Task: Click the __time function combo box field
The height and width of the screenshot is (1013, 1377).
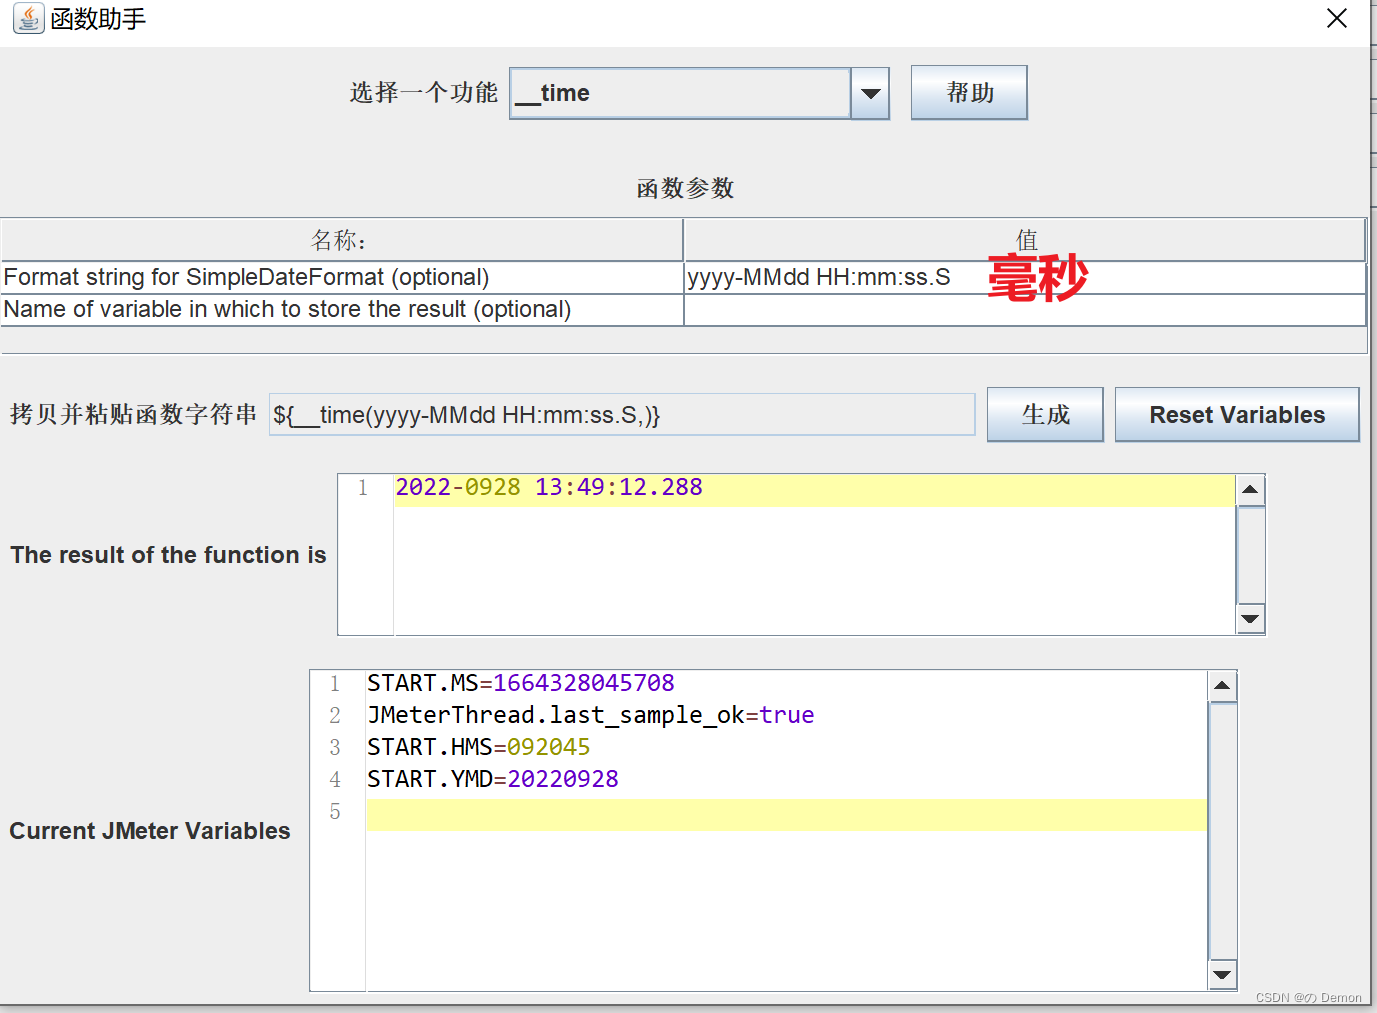Action: (x=680, y=93)
